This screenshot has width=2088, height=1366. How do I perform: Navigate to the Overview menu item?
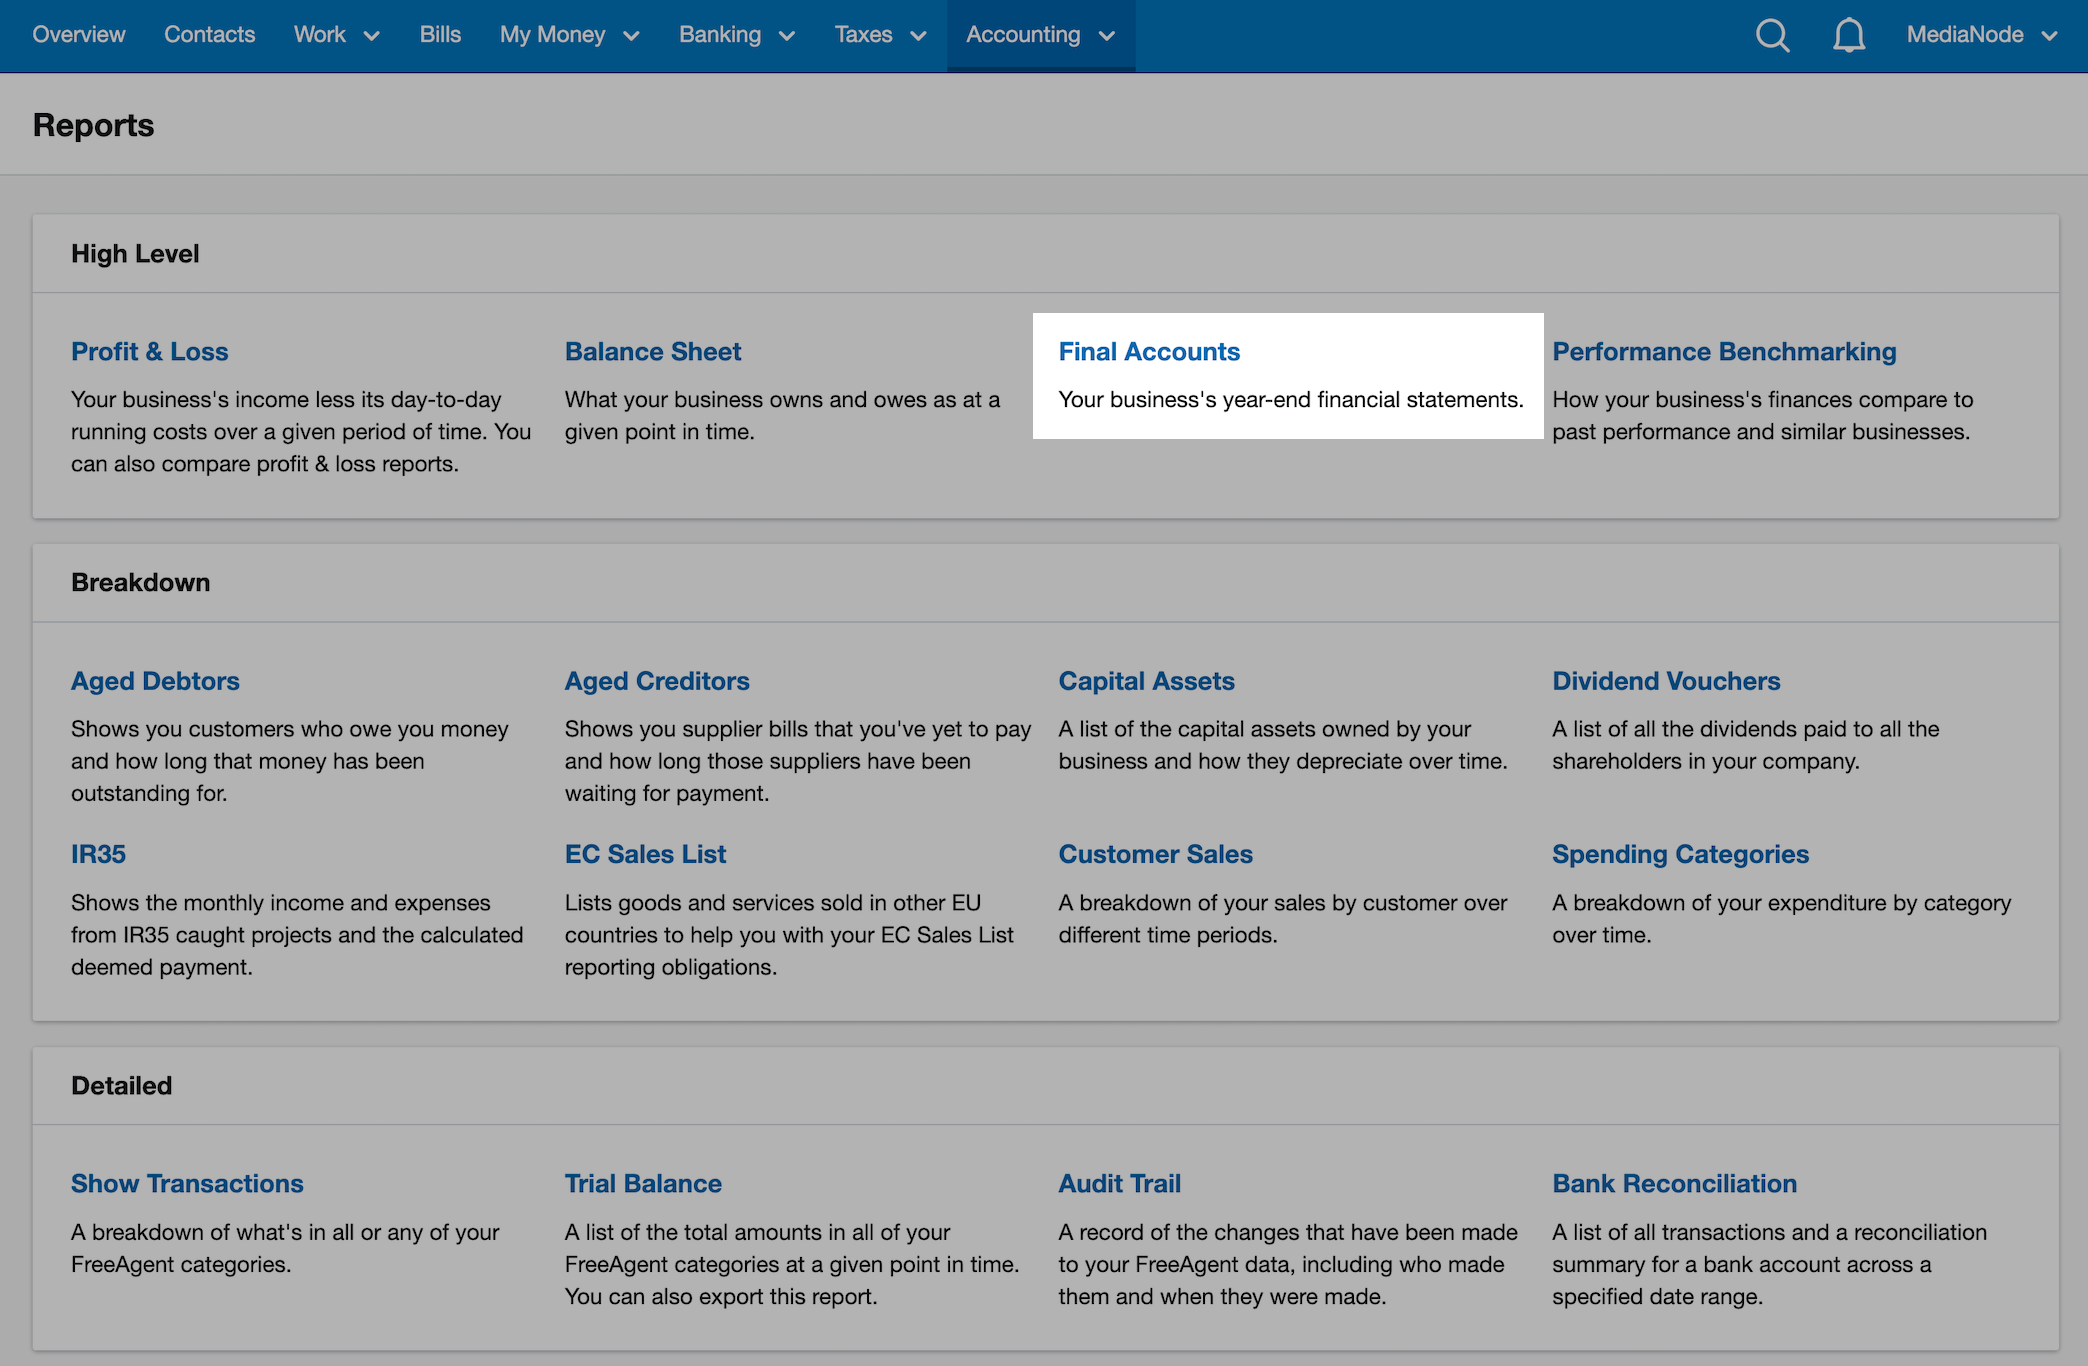point(79,35)
